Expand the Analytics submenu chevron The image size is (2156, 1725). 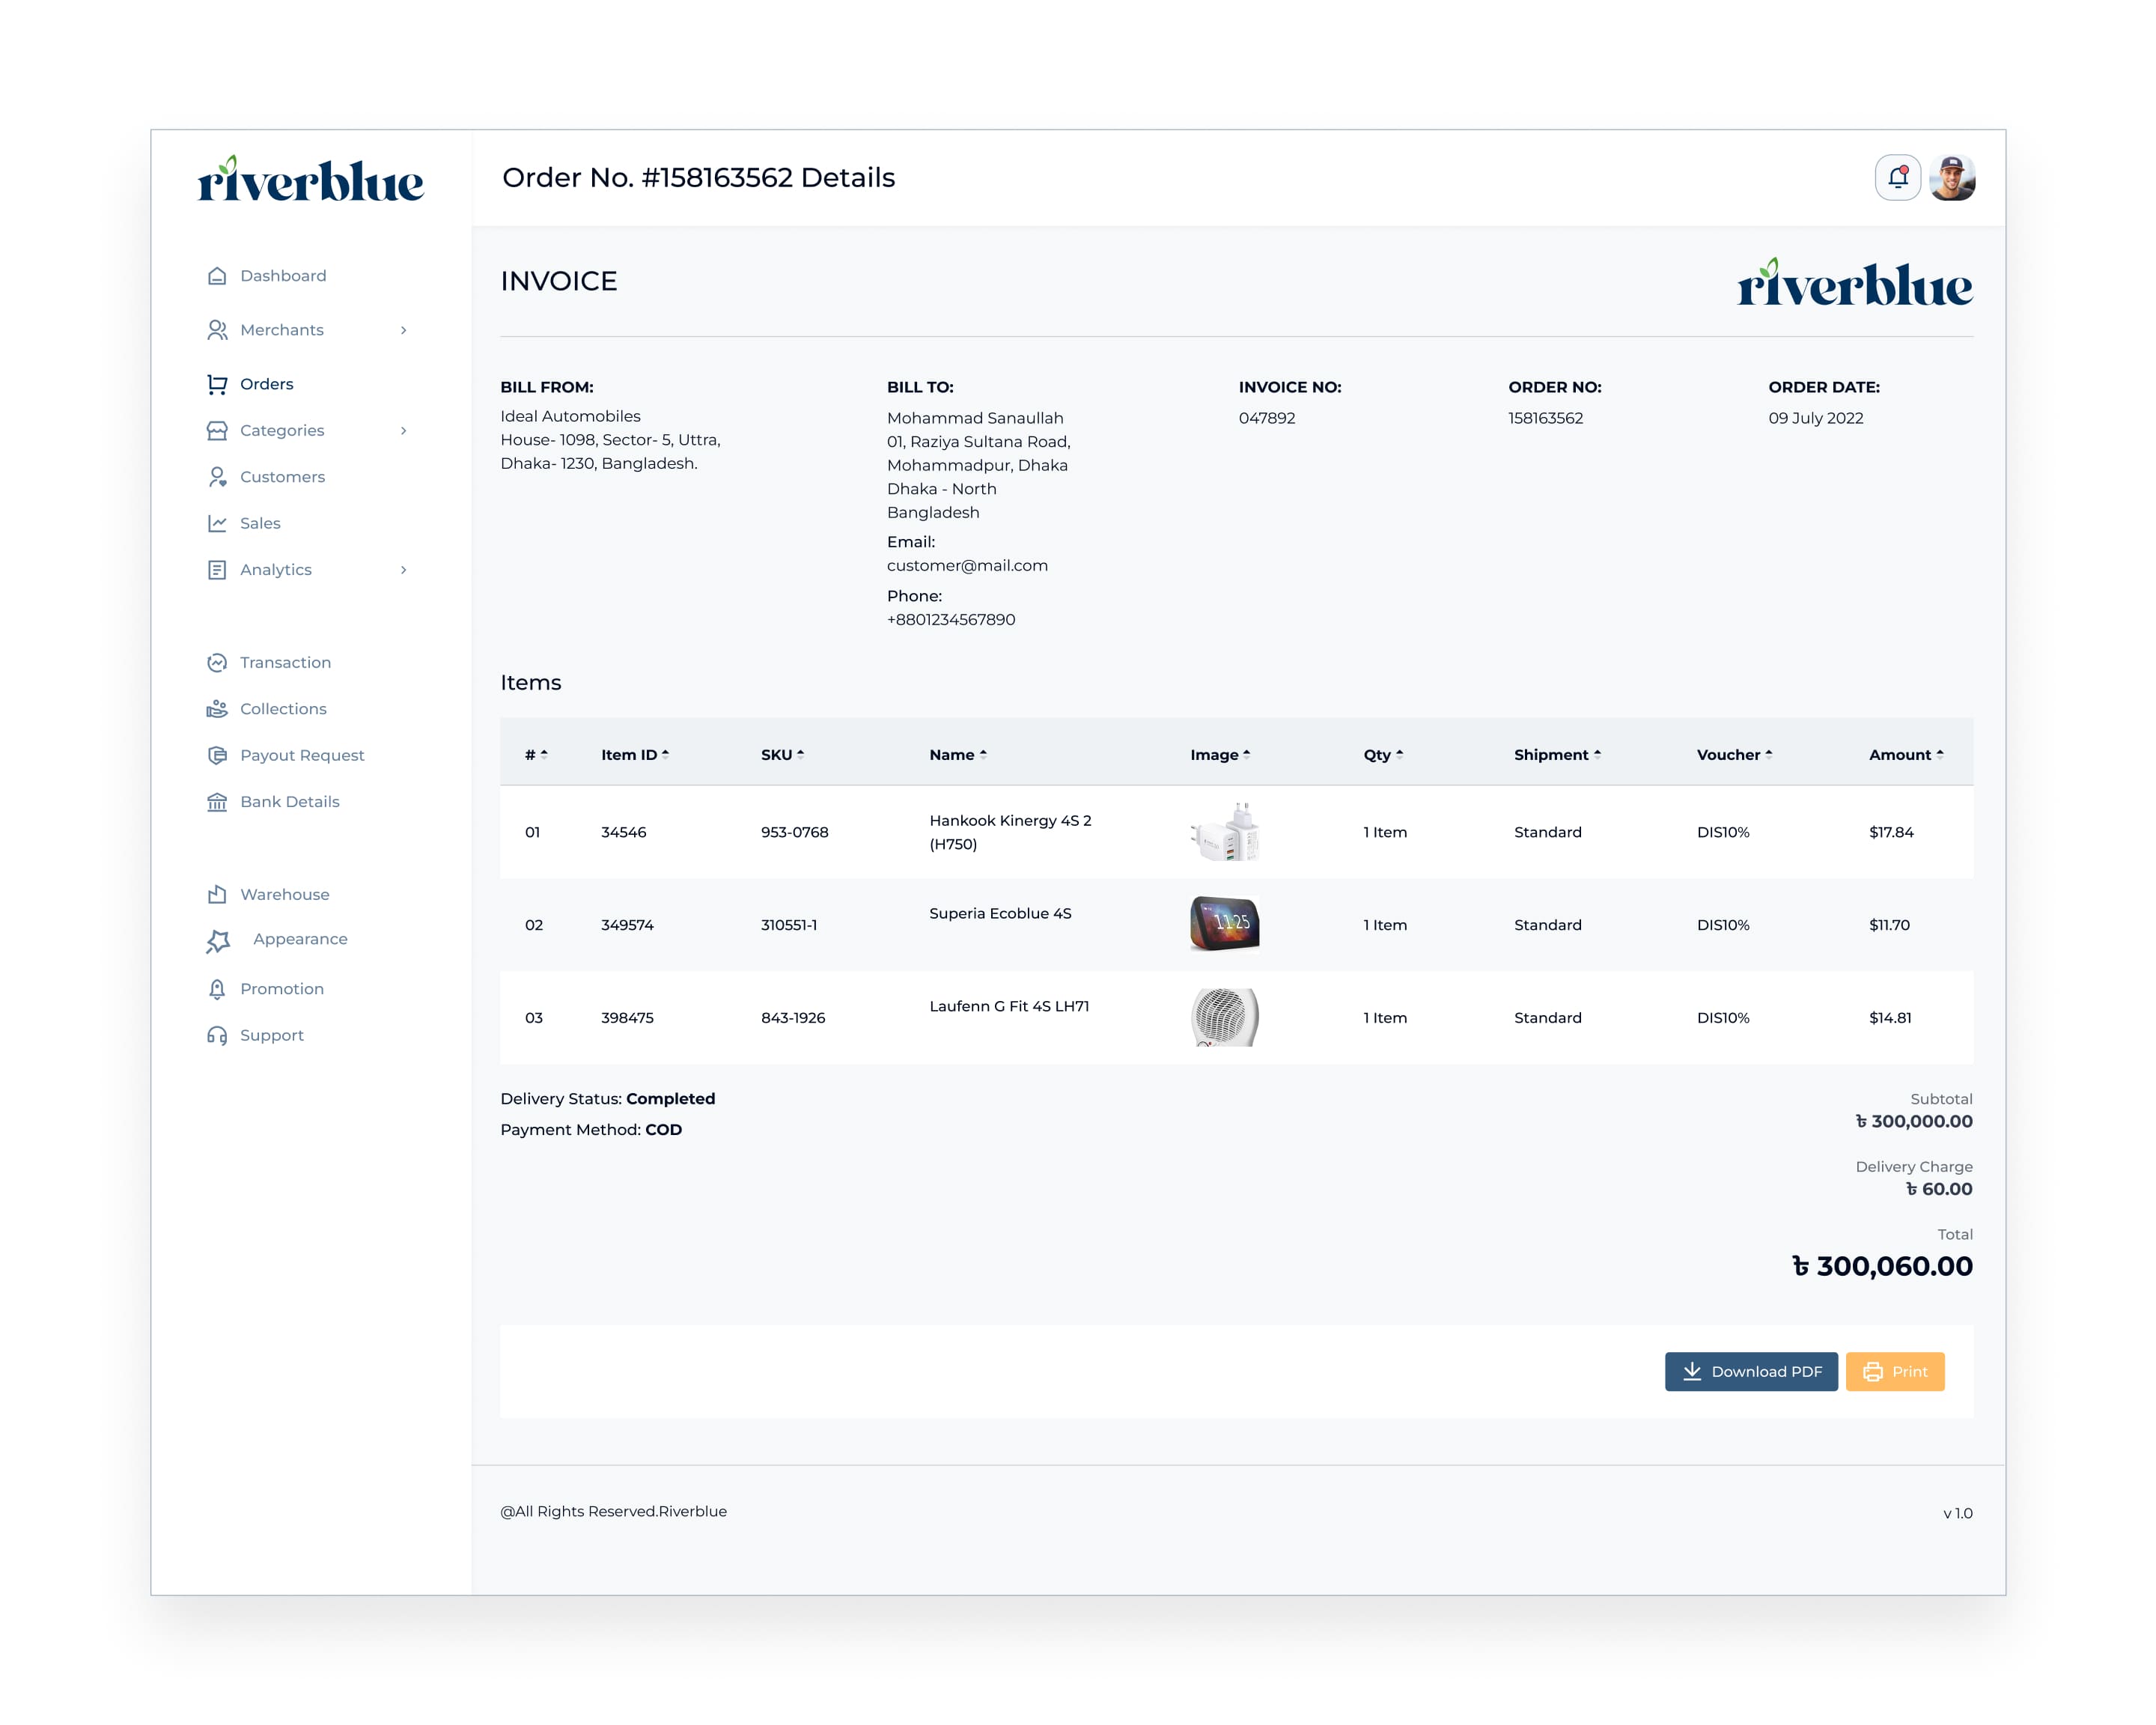[x=404, y=570]
